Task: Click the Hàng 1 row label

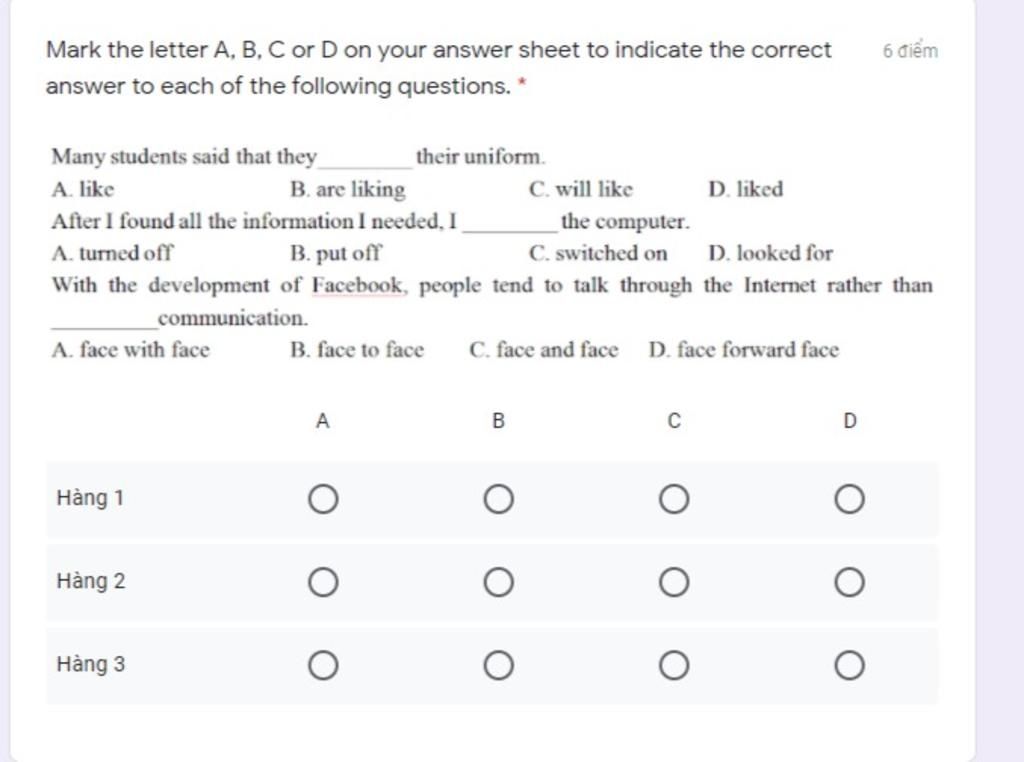Action: (90, 498)
